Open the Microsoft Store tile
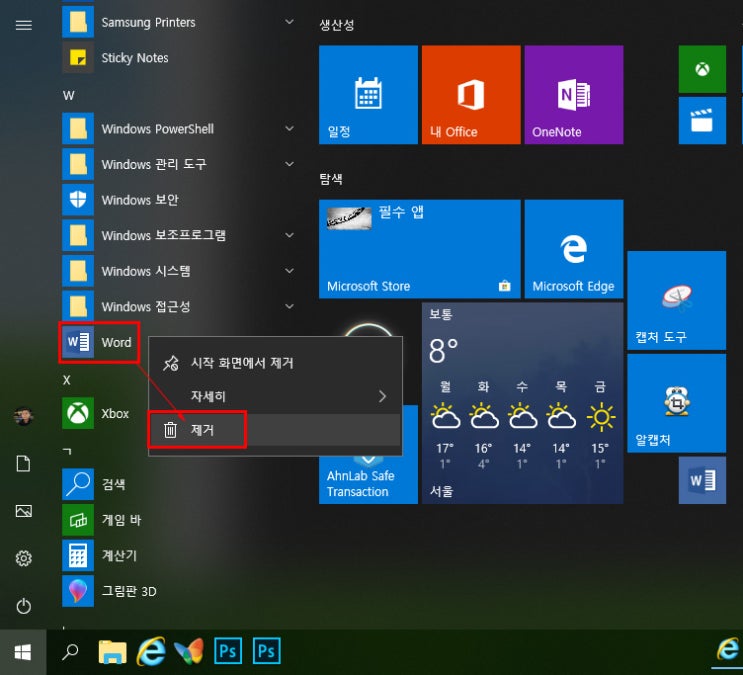The width and height of the screenshot is (743, 675). coord(419,249)
